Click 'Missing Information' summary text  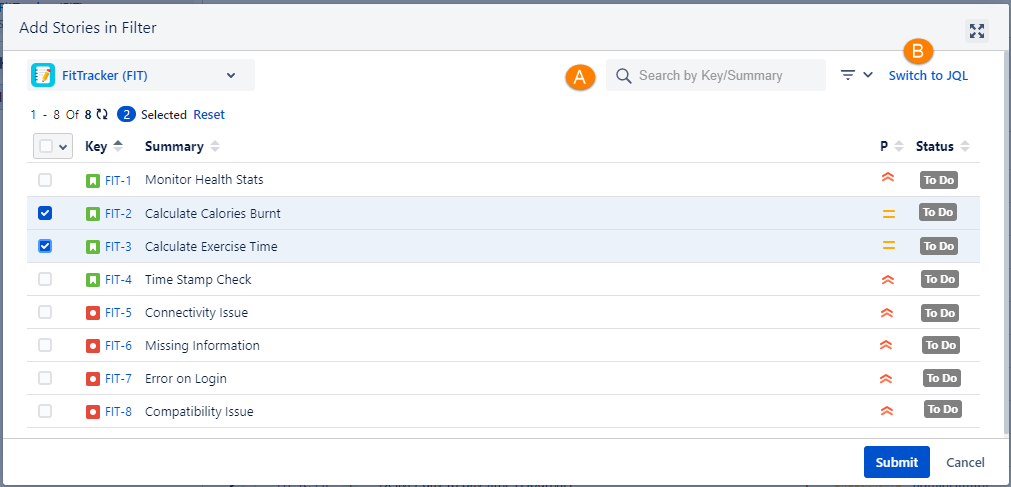point(202,346)
